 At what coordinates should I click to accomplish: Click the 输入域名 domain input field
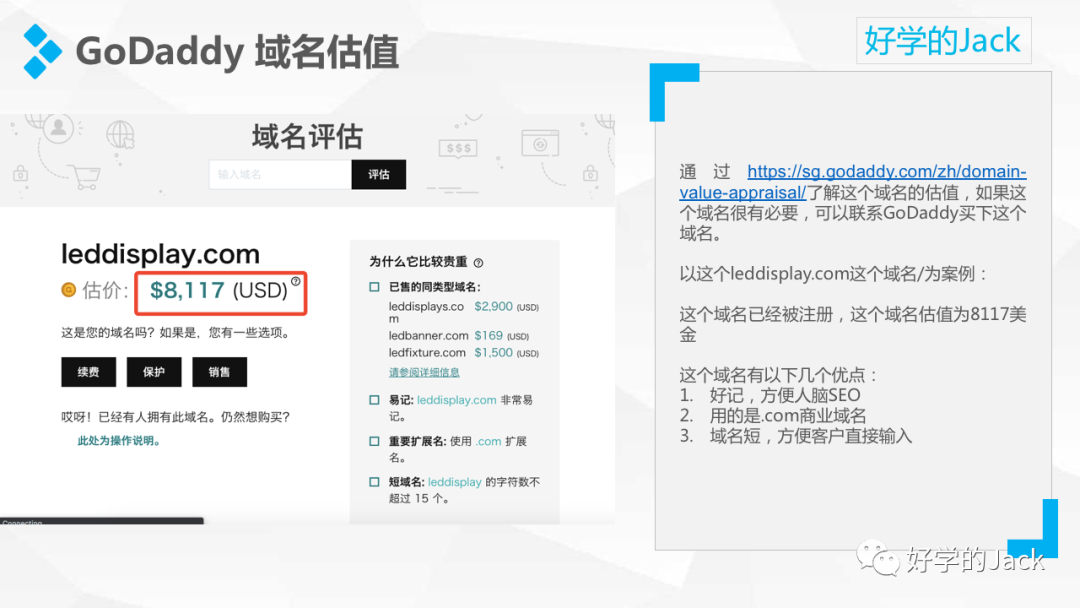[x=280, y=174]
